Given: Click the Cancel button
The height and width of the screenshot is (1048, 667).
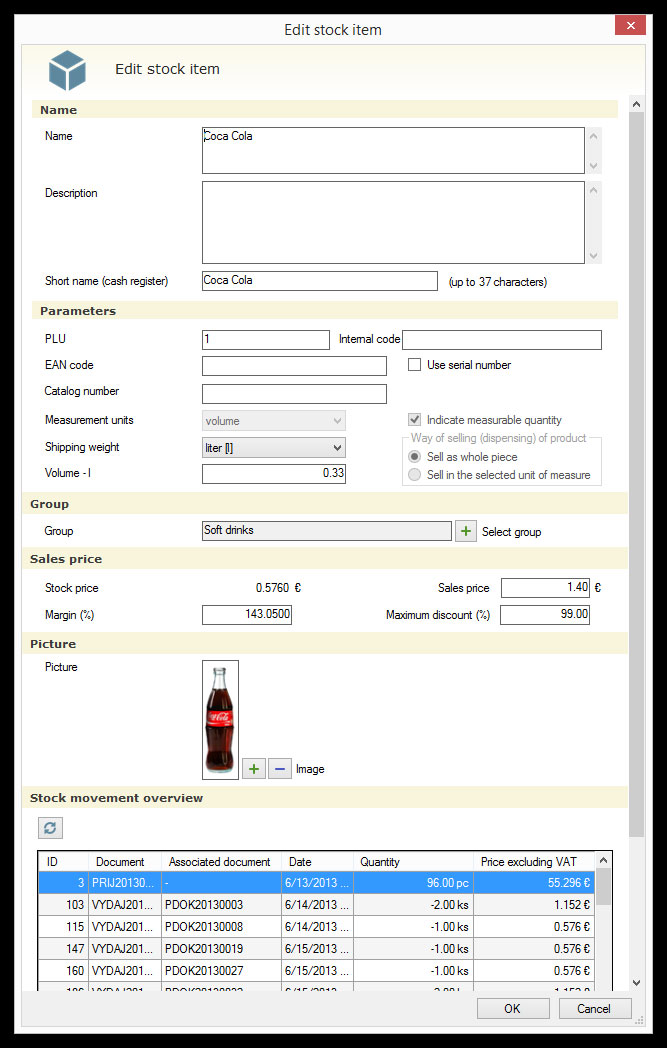Looking at the screenshot, I should coord(594,1009).
